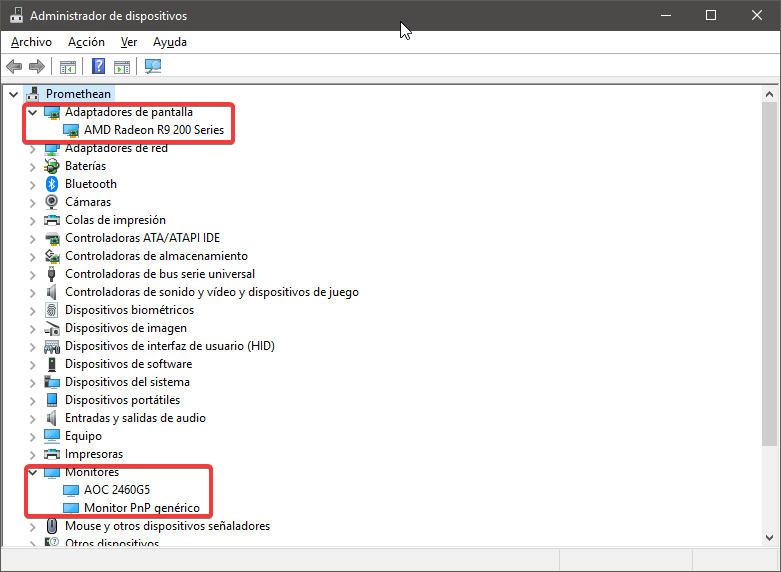The height and width of the screenshot is (572, 781).
Task: Select the Monitor PnP genérico entry
Action: click(142, 508)
